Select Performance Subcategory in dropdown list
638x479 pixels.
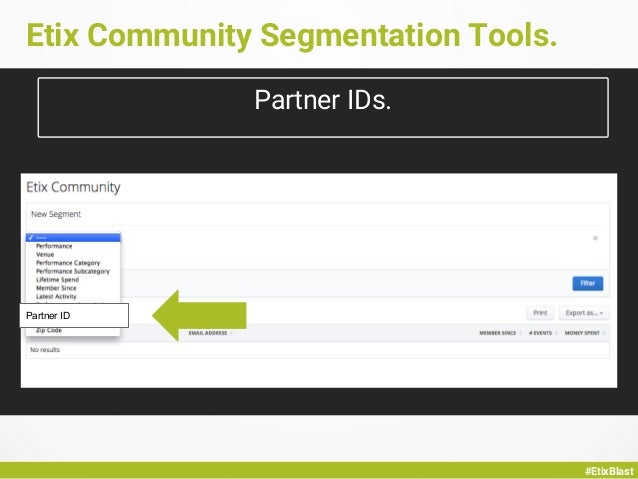[x=73, y=271]
